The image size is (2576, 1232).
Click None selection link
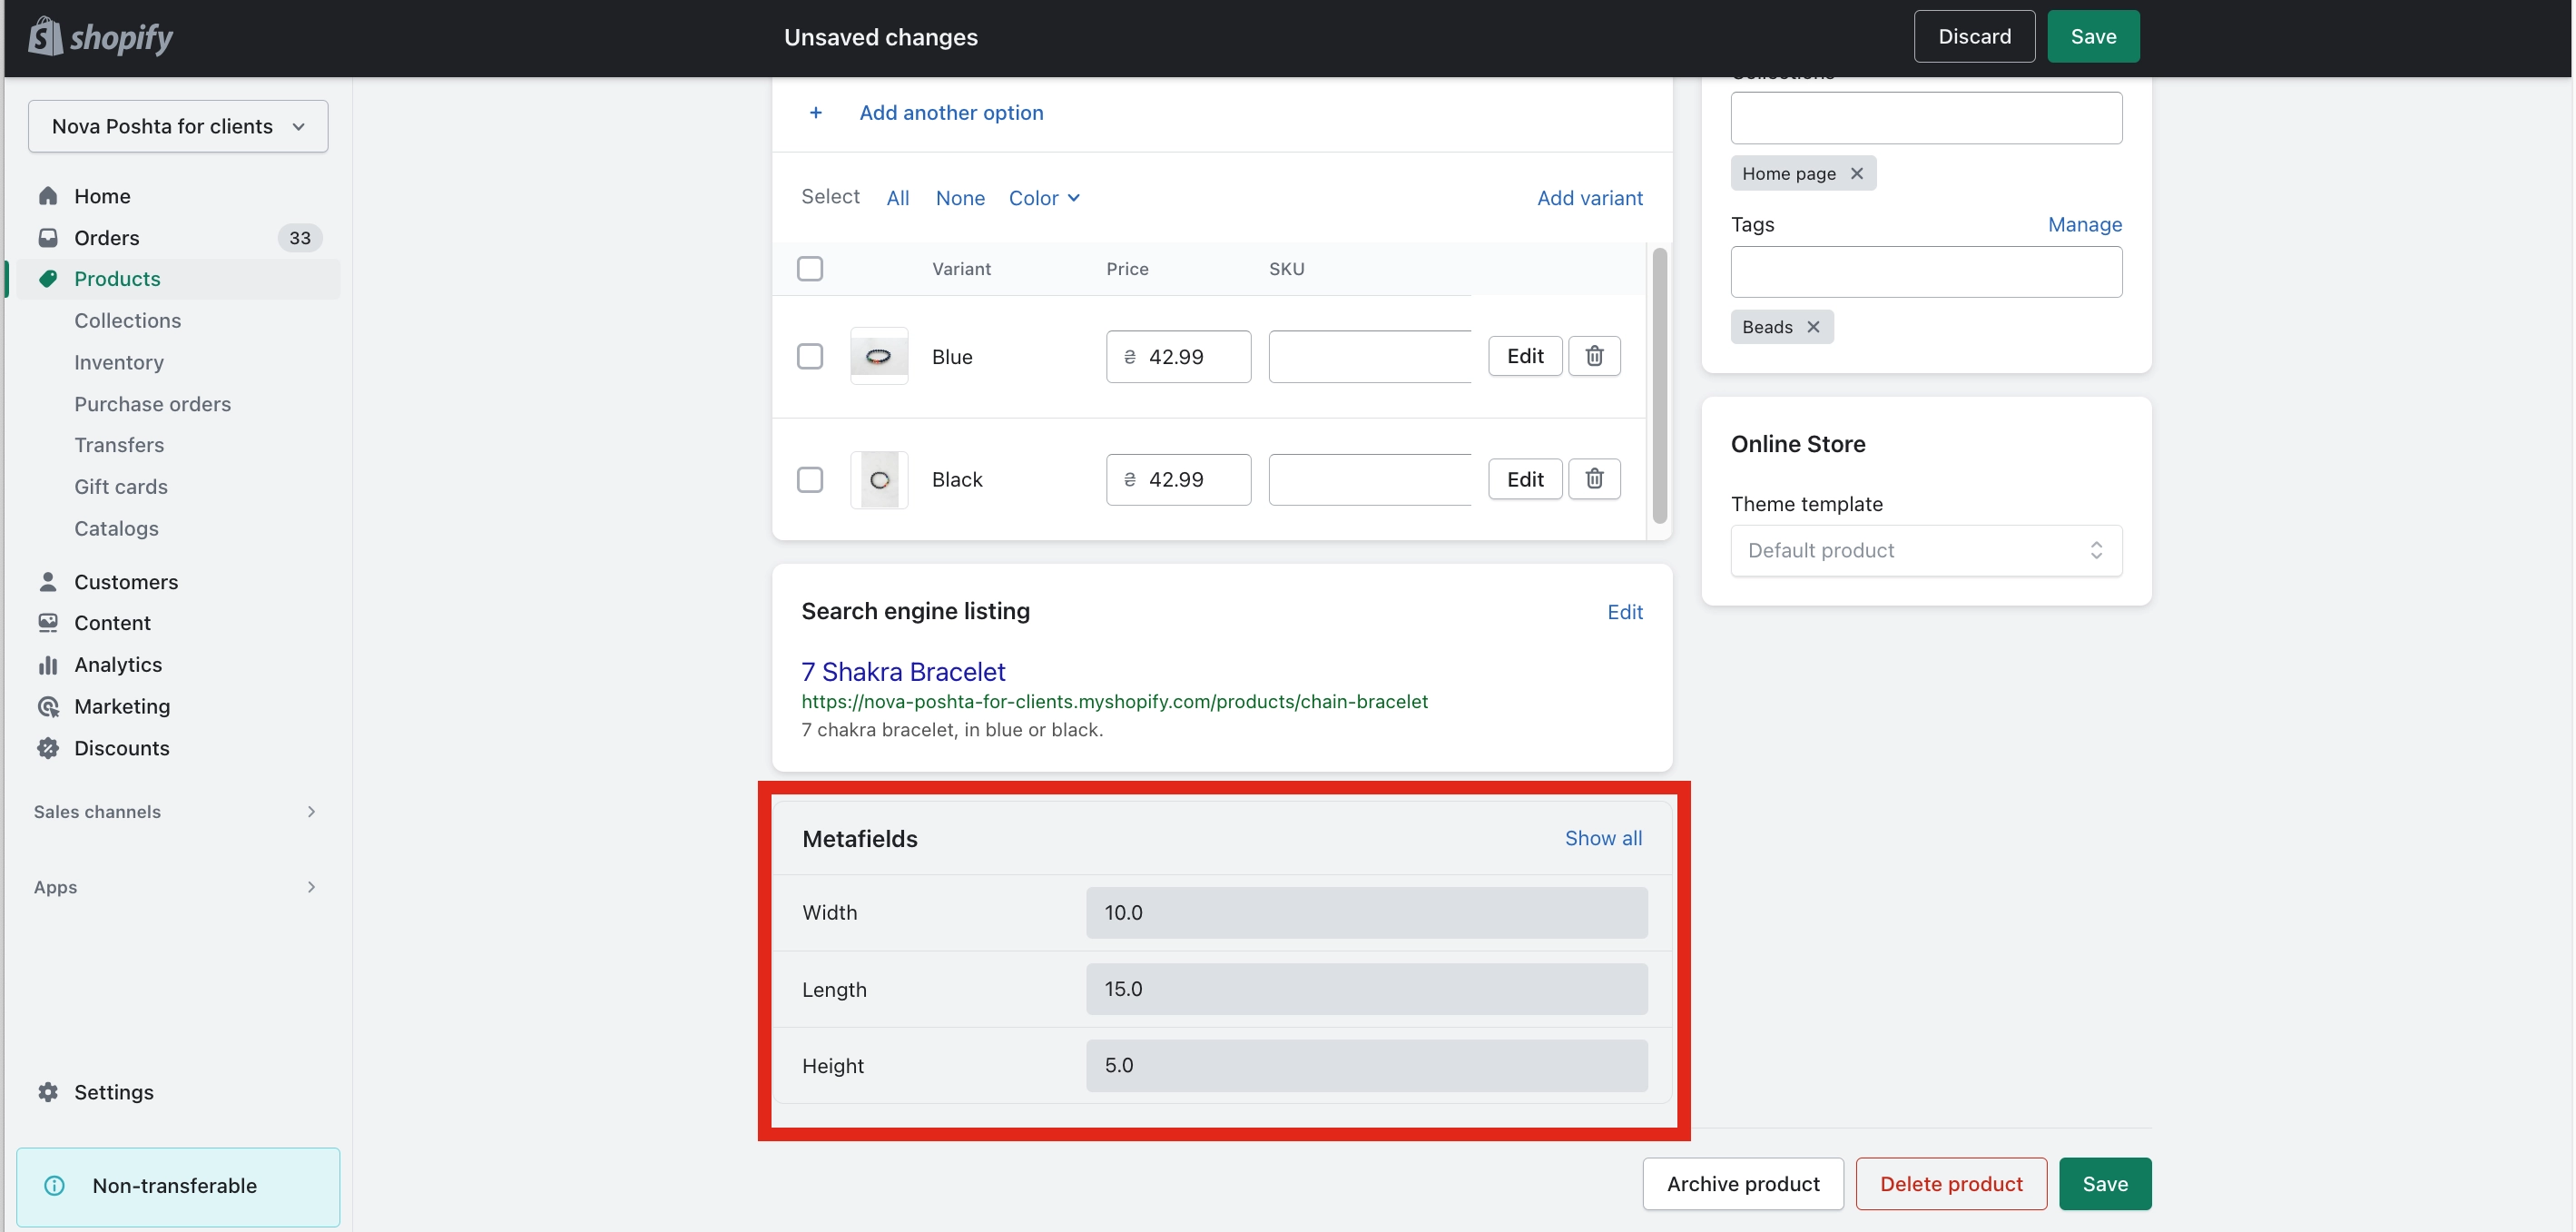960,198
